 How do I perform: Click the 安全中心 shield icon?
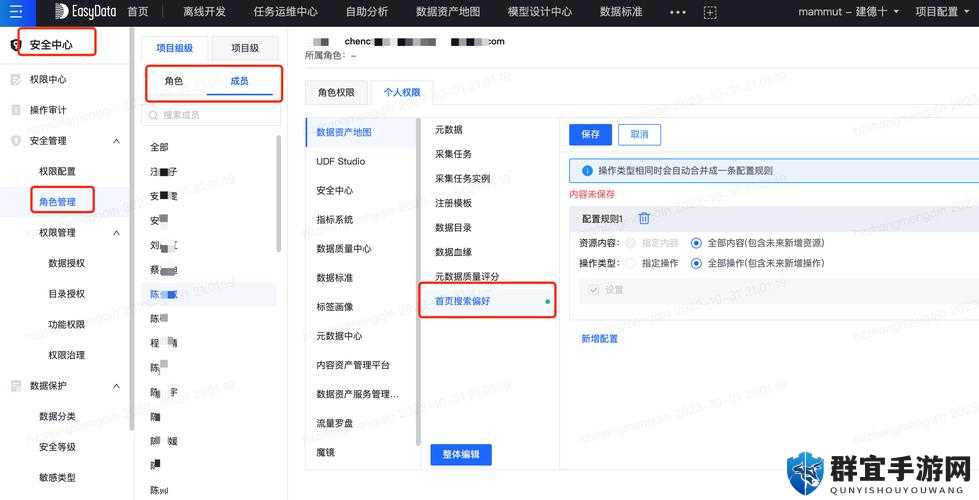coord(16,45)
